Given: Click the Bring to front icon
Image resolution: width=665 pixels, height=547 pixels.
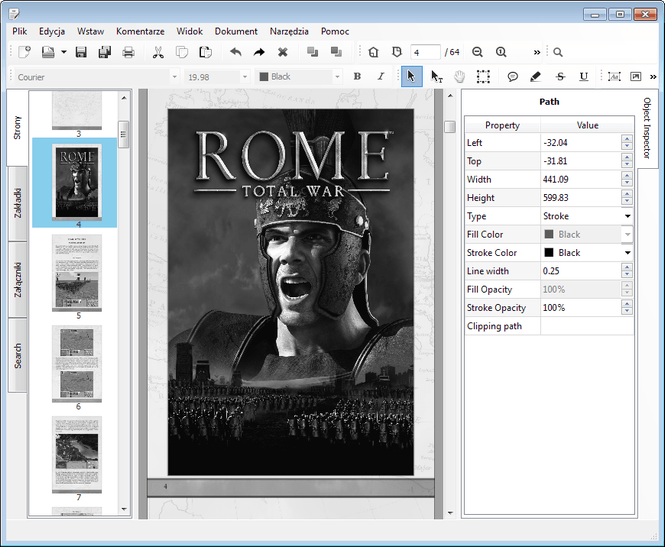Looking at the screenshot, I should point(313,52).
